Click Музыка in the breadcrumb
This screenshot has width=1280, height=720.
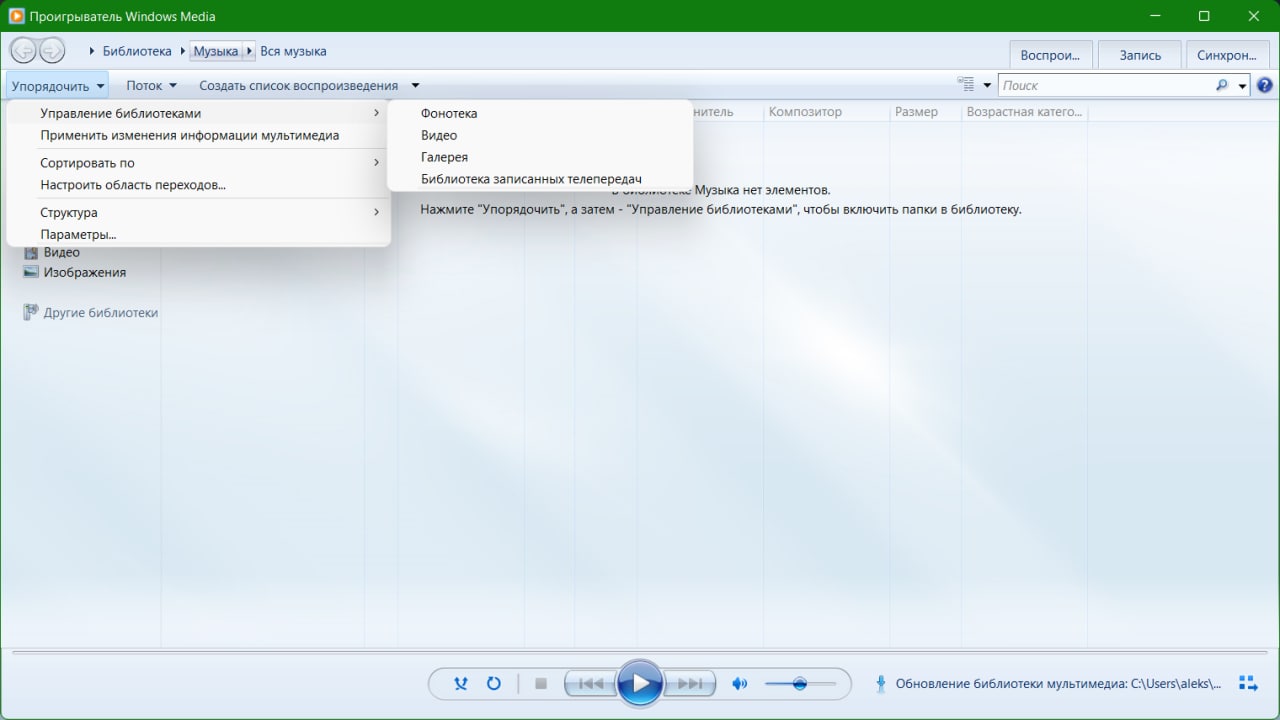tap(216, 51)
